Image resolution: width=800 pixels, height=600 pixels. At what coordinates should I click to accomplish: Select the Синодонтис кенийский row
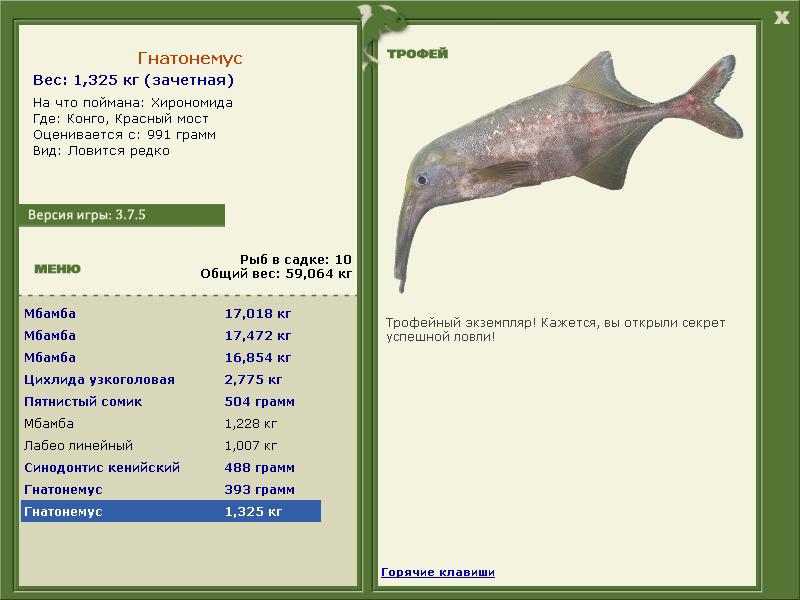click(x=171, y=467)
